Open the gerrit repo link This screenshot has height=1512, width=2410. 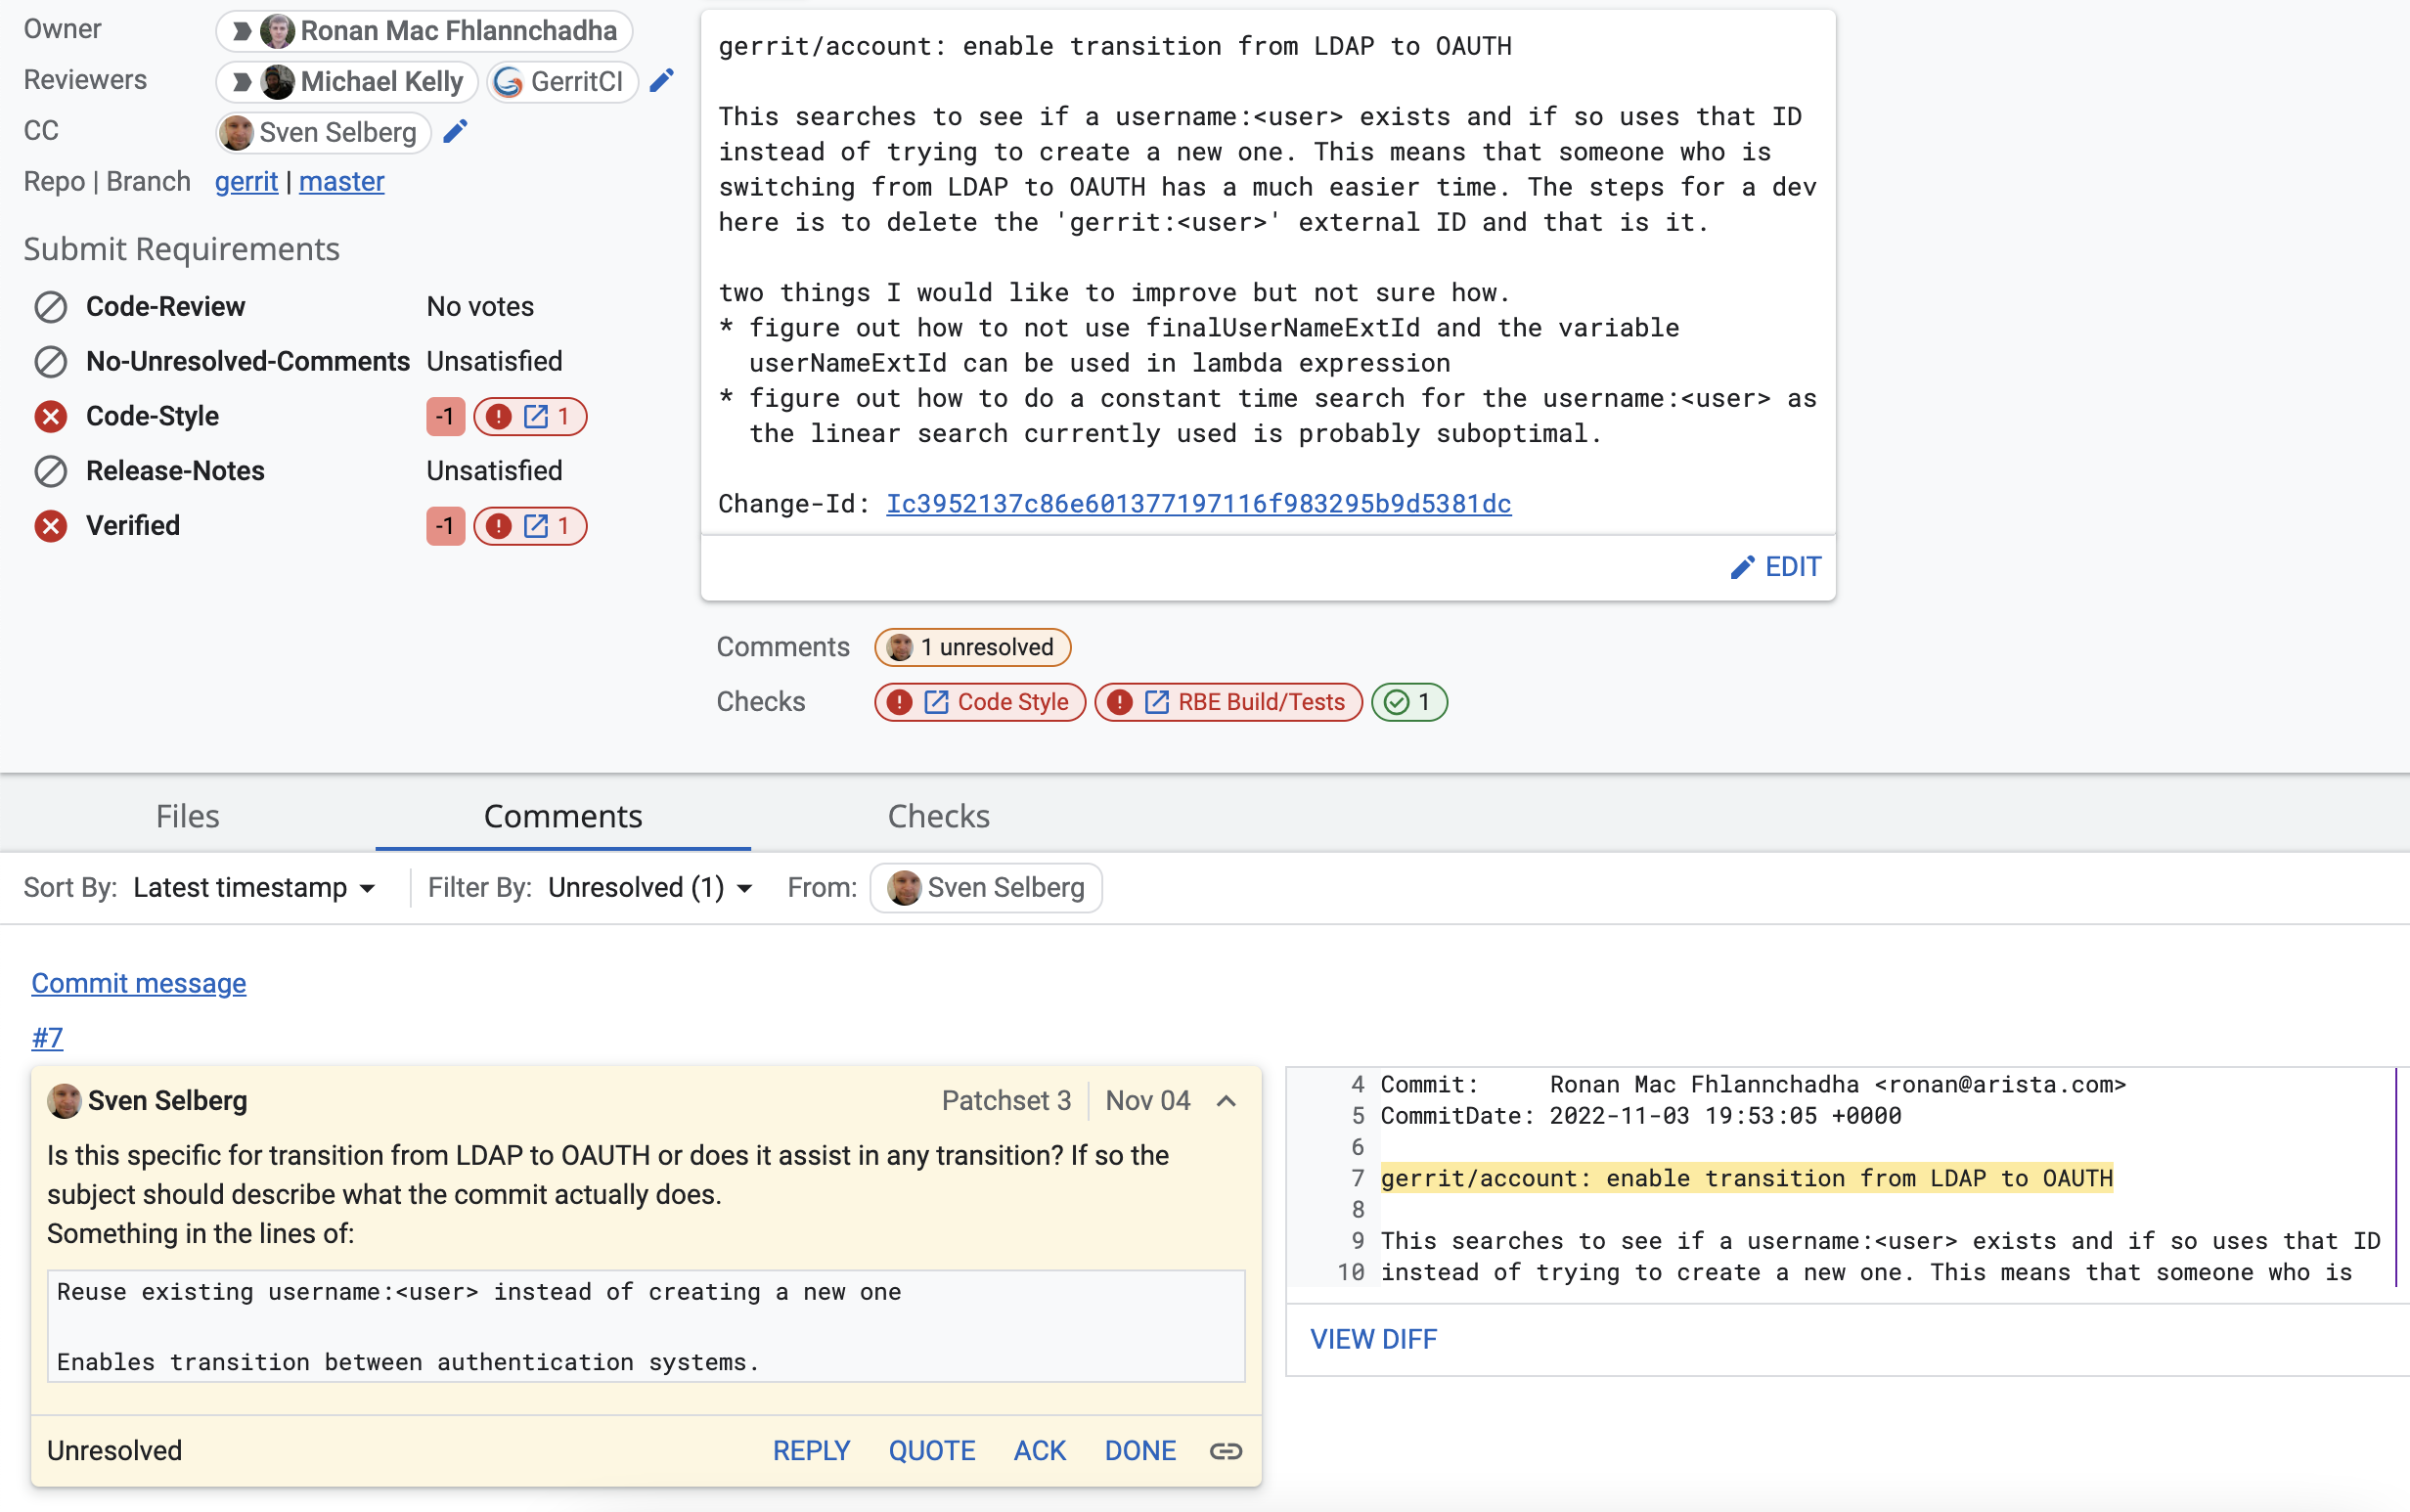(x=246, y=182)
